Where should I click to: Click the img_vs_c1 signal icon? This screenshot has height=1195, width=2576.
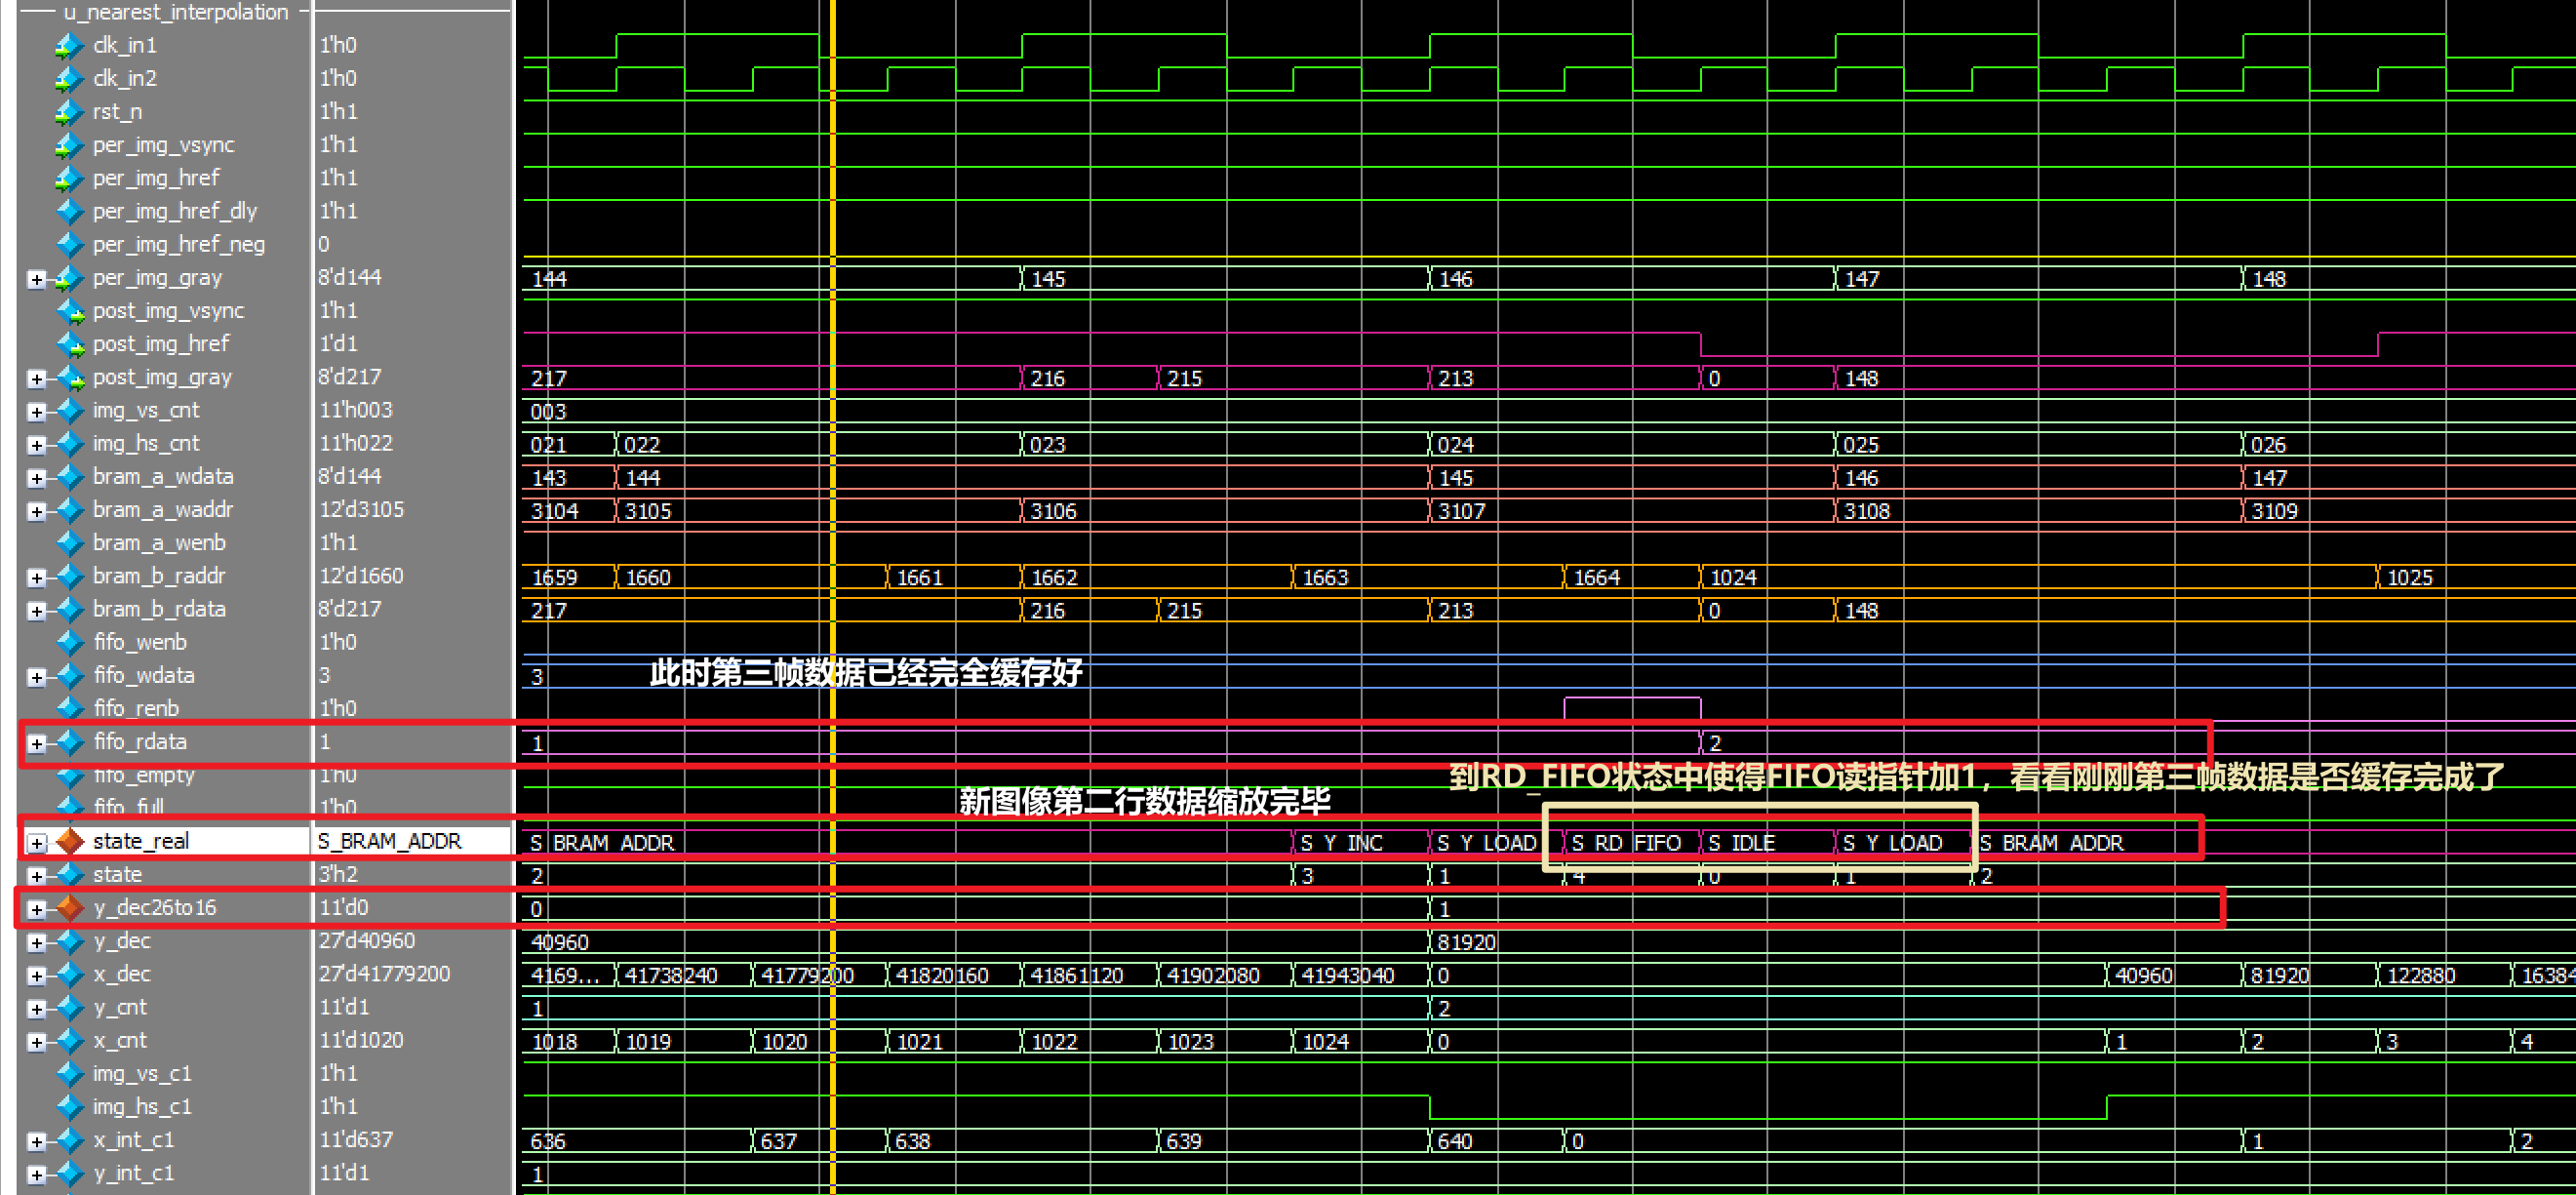pos(70,1073)
